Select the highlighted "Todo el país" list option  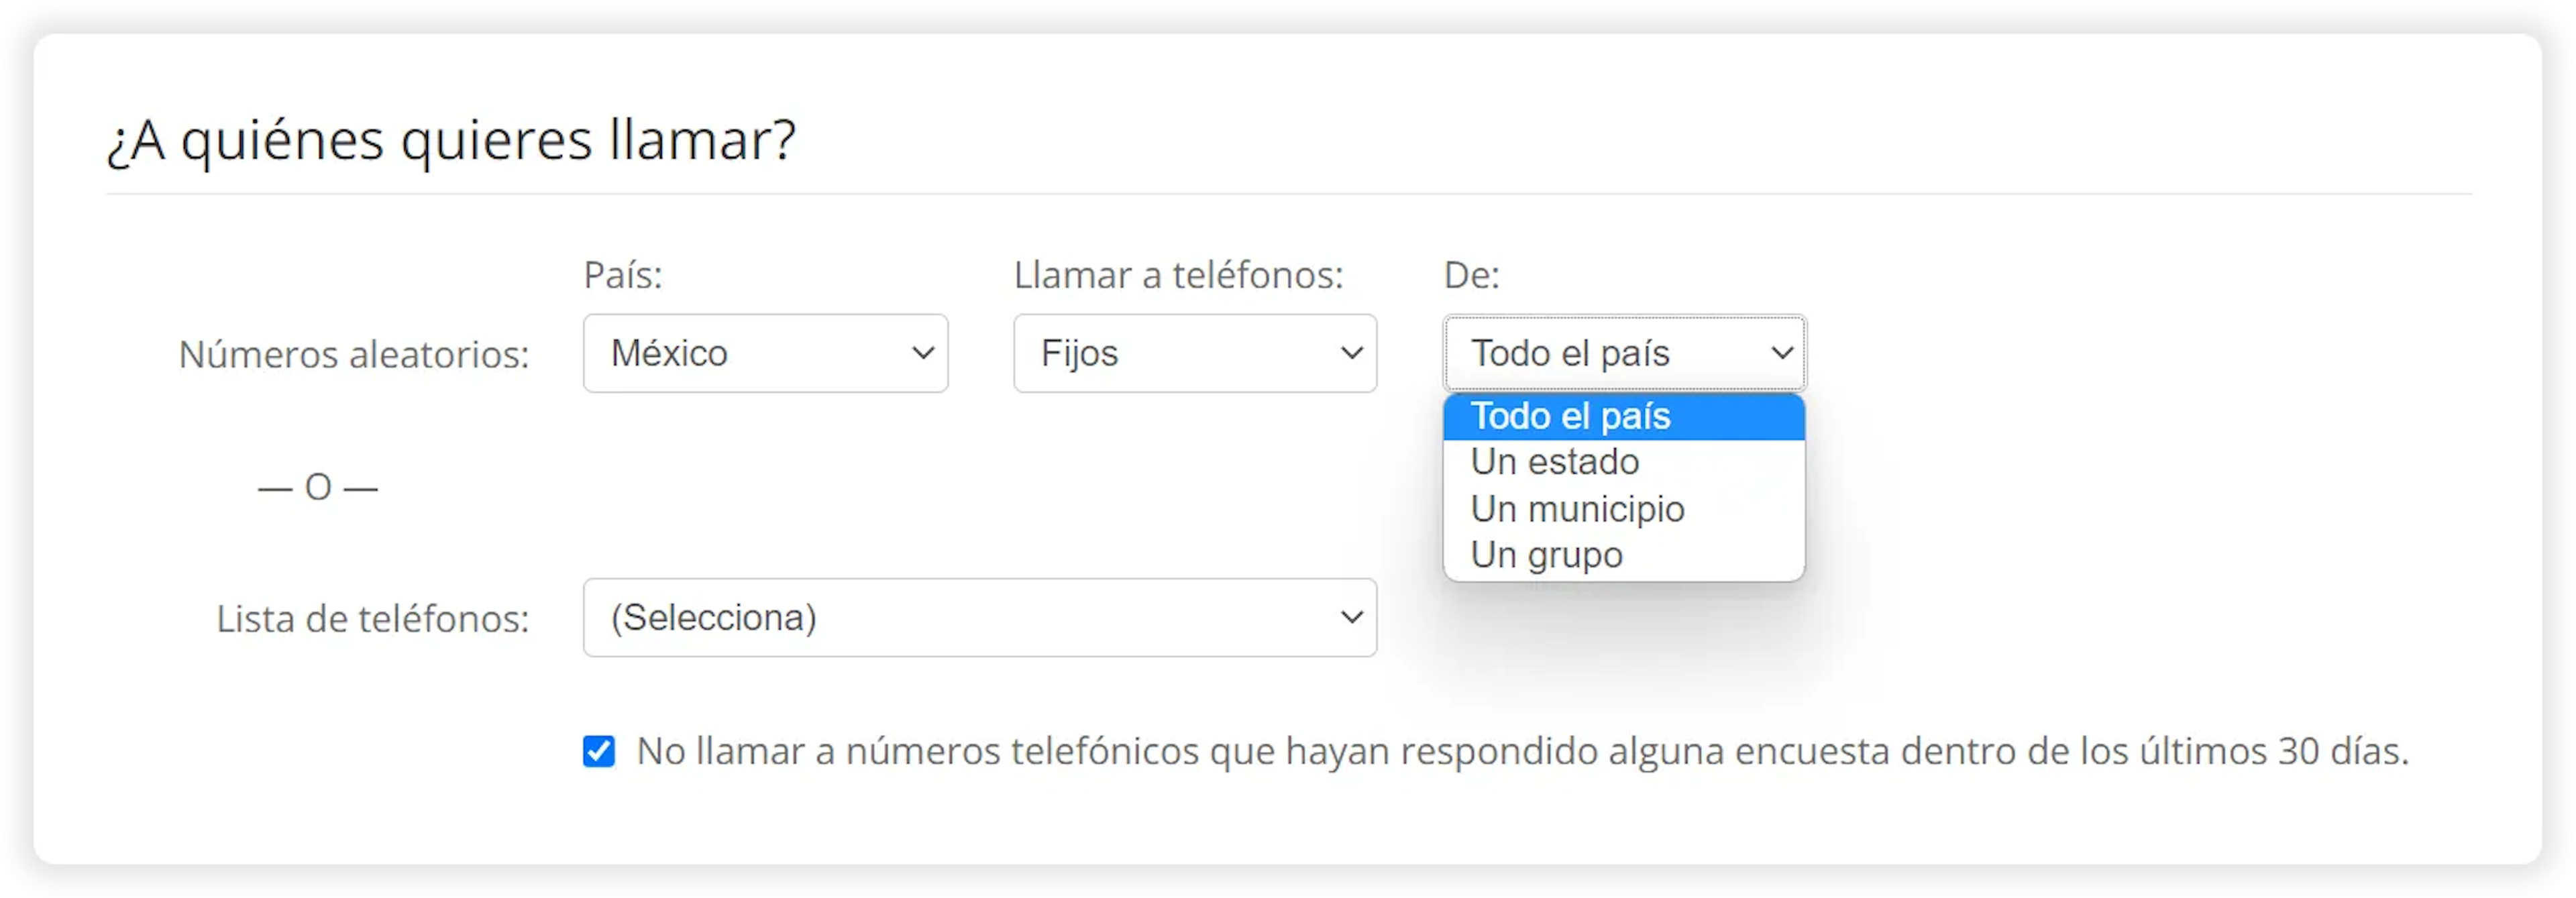(x=1623, y=416)
